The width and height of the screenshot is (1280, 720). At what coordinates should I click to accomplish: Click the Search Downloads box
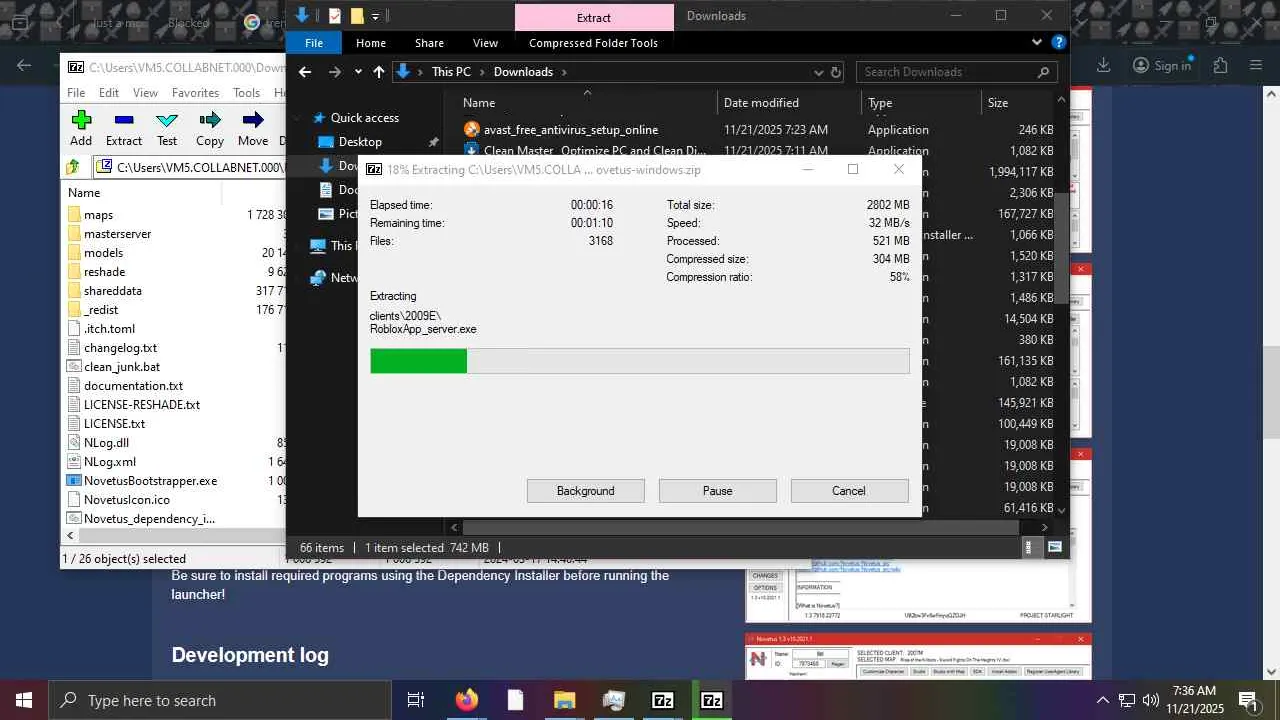pyautogui.click(x=957, y=72)
